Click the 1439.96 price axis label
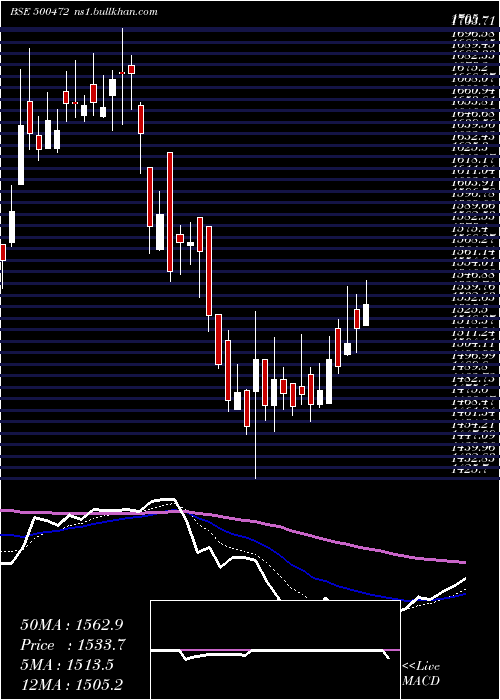 [x=473, y=449]
